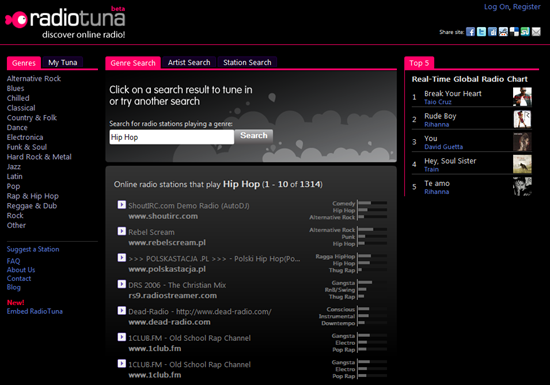Open Te amo album thumbnail

(x=522, y=187)
